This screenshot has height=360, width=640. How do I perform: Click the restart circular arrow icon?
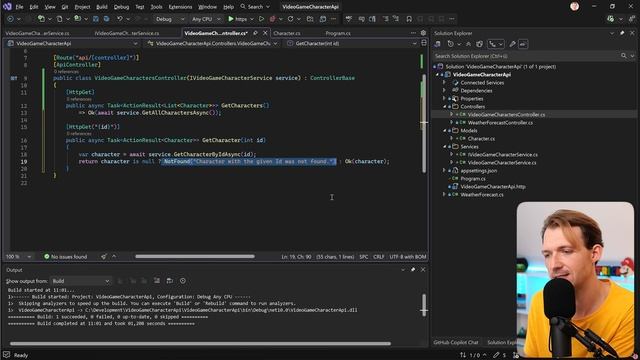click(290, 19)
